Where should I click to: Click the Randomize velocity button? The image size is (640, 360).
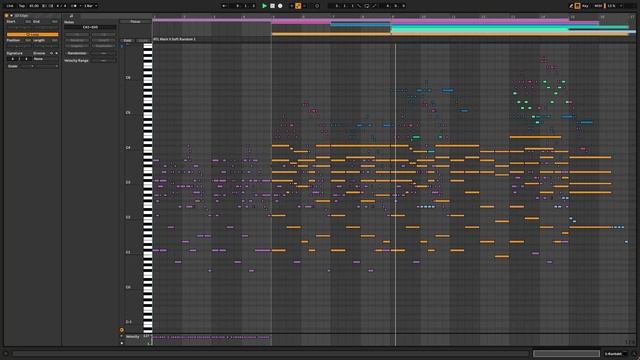tap(77, 53)
